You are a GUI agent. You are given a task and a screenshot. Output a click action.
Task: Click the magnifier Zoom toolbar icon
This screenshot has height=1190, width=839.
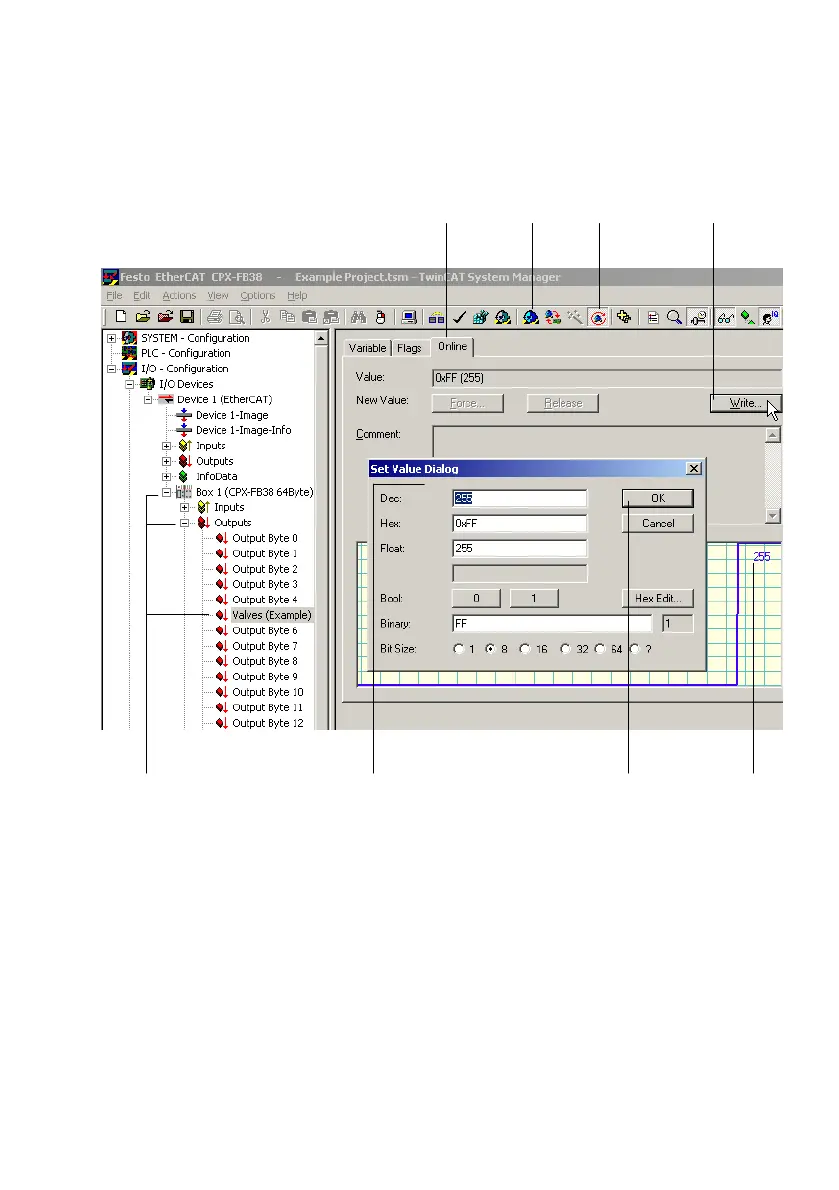pyautogui.click(x=674, y=317)
